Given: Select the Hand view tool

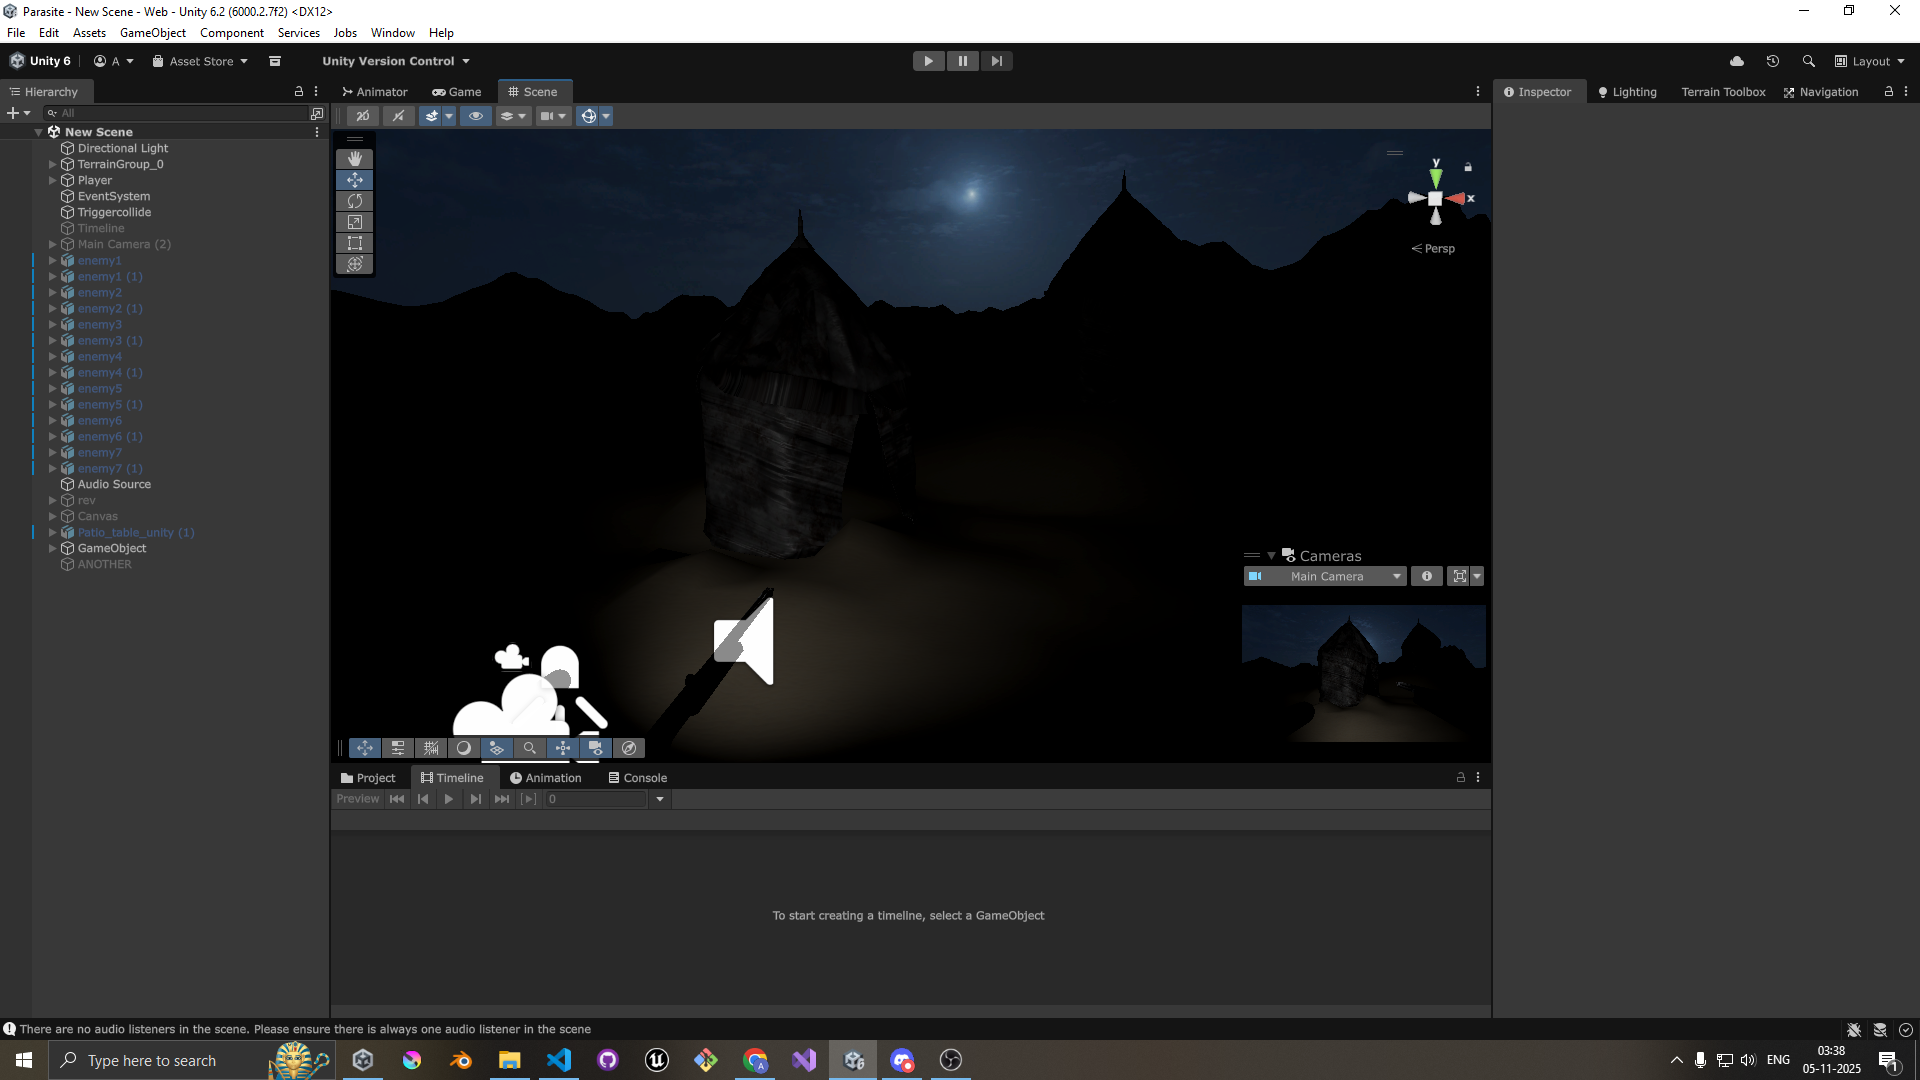Looking at the screenshot, I should coord(354,159).
